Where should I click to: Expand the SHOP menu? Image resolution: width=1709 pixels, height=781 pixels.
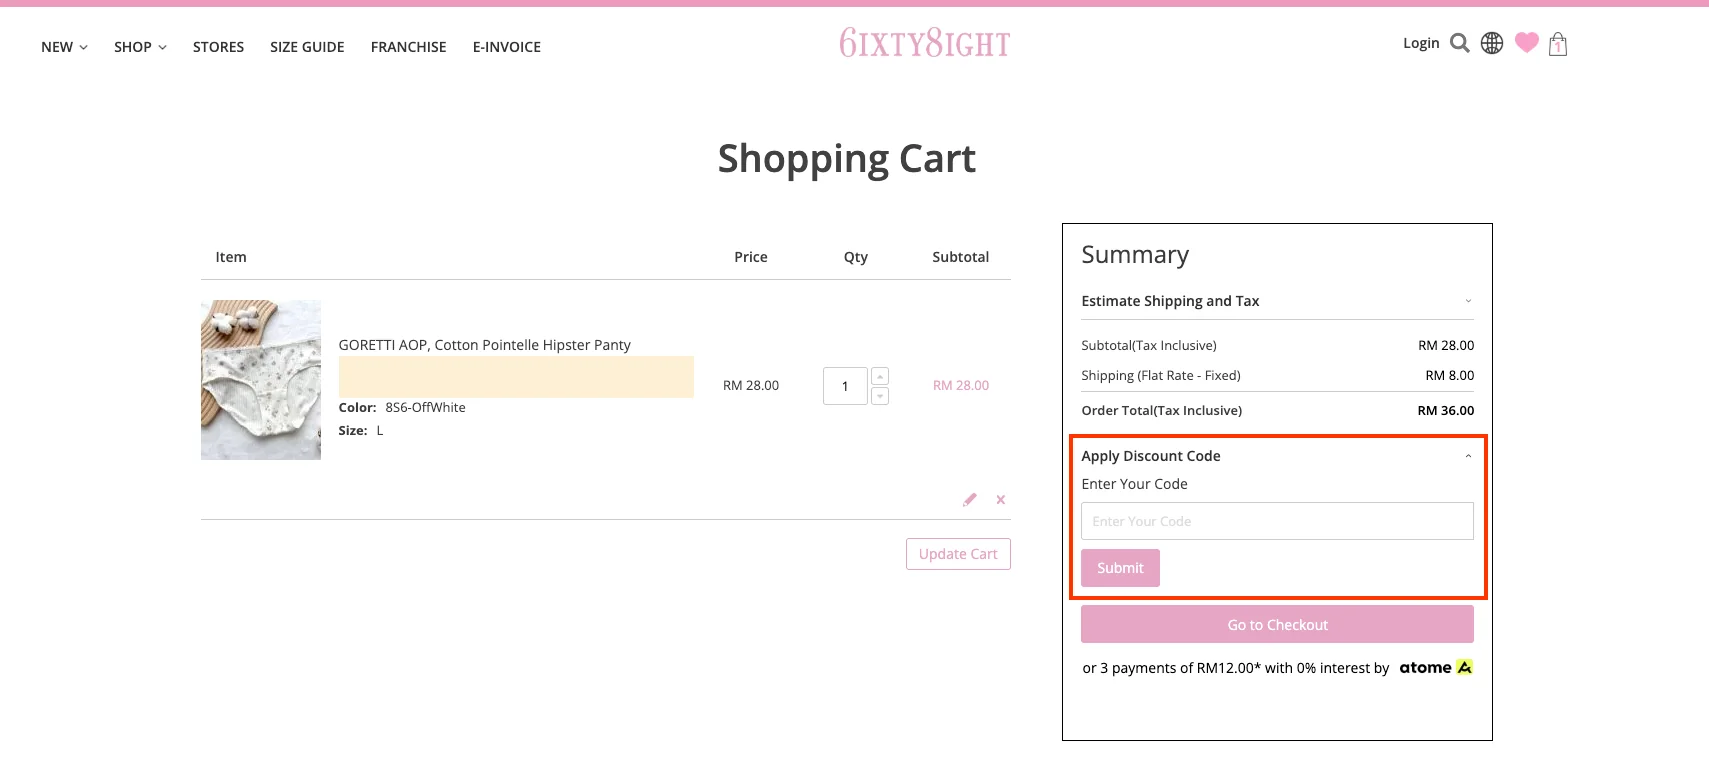[140, 47]
